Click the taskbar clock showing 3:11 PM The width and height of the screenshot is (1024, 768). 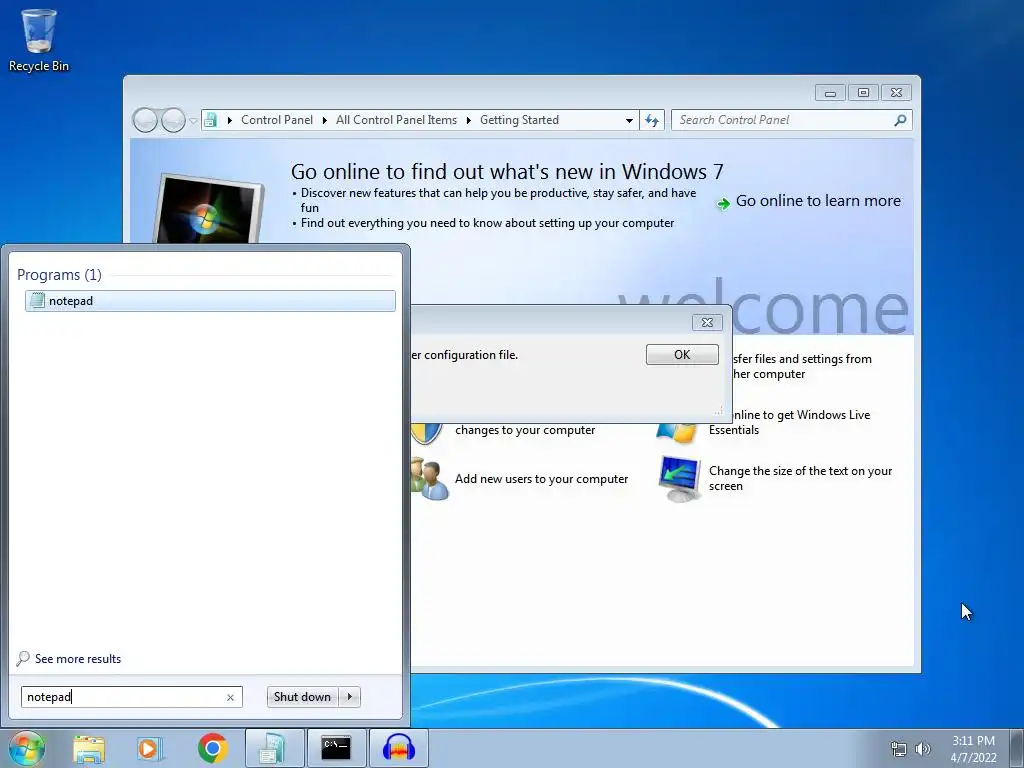[973, 749]
